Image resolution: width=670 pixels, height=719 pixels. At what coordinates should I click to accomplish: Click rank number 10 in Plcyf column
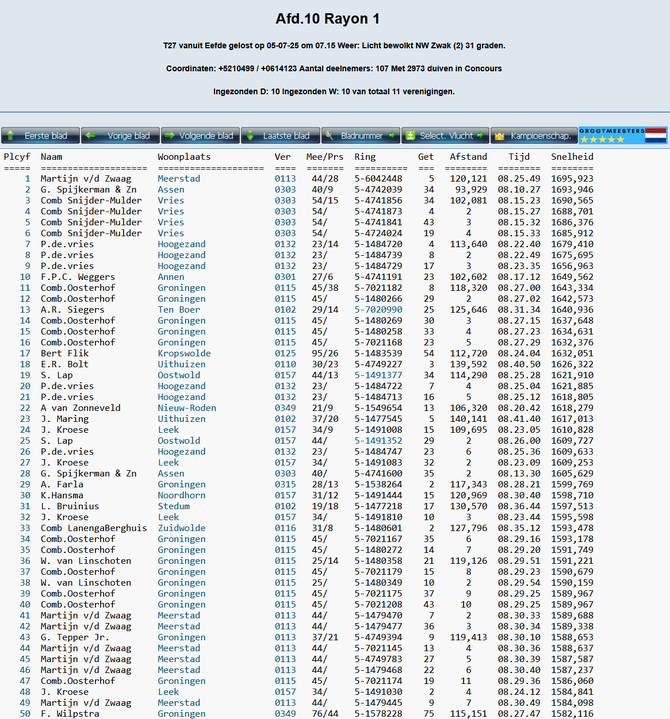click(x=25, y=277)
